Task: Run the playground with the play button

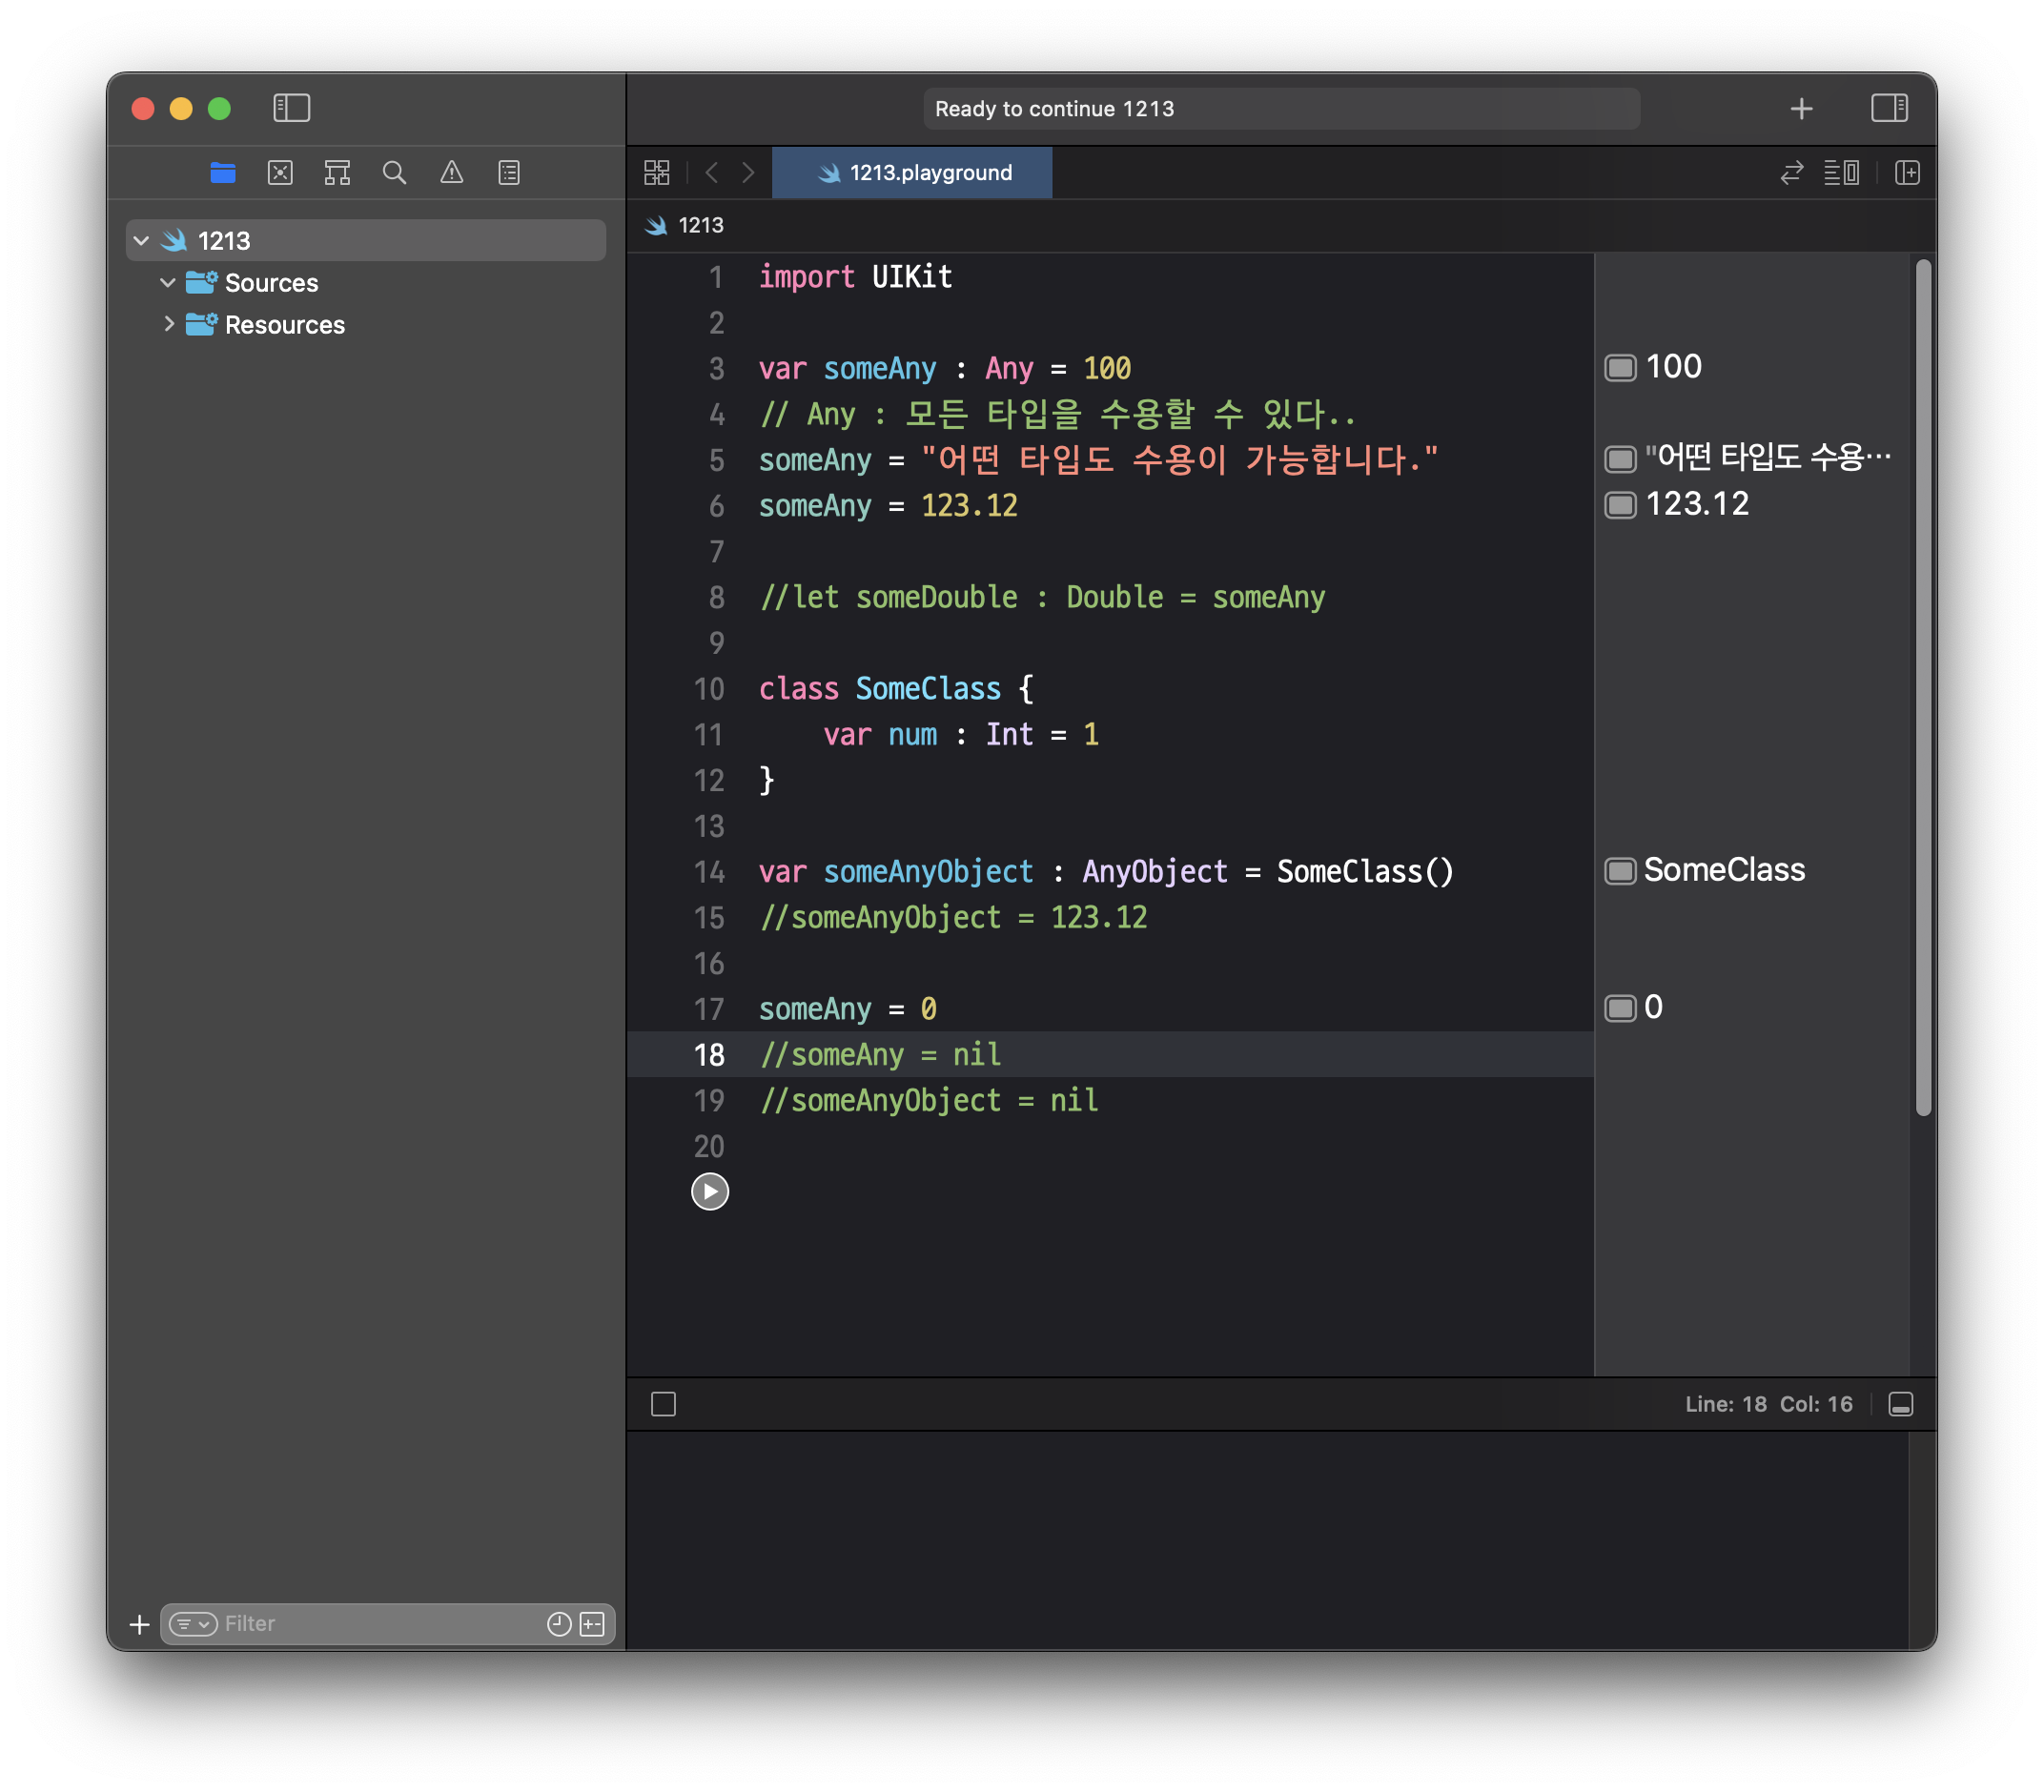Action: pos(710,1191)
